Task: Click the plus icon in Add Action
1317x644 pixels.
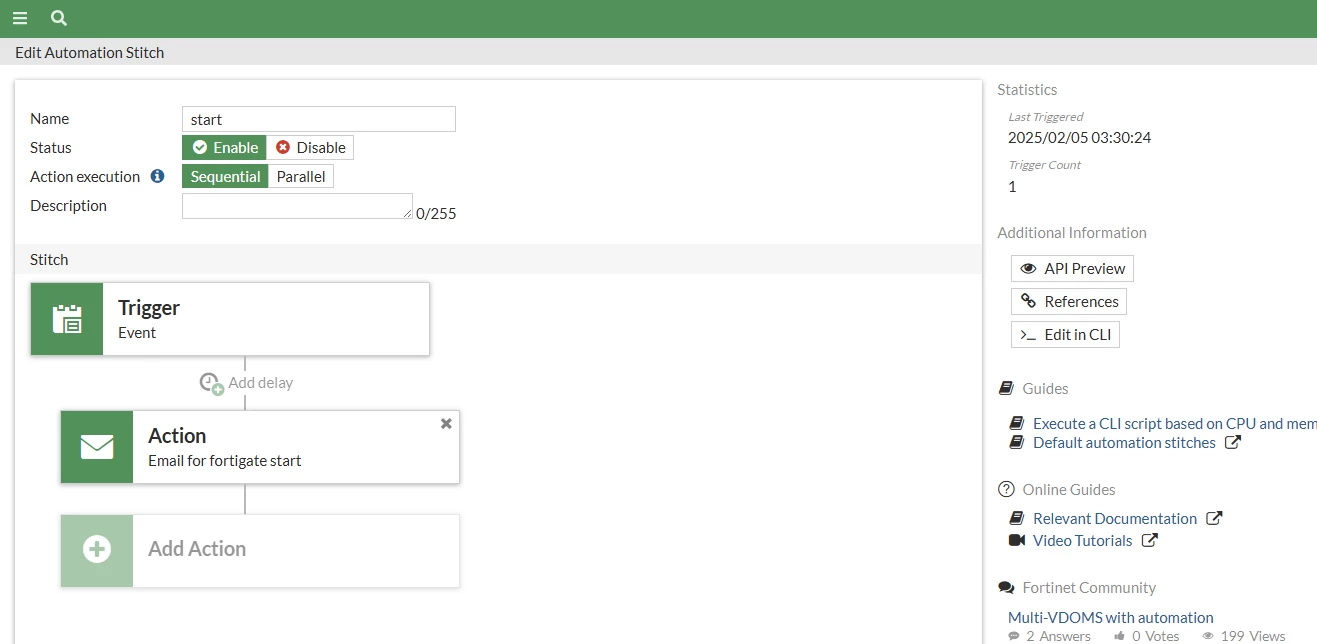Action: (97, 549)
